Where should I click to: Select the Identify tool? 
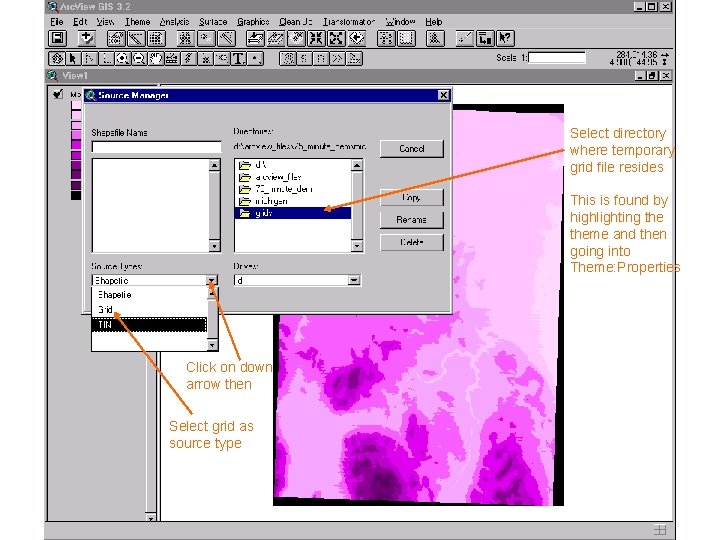tap(57, 58)
